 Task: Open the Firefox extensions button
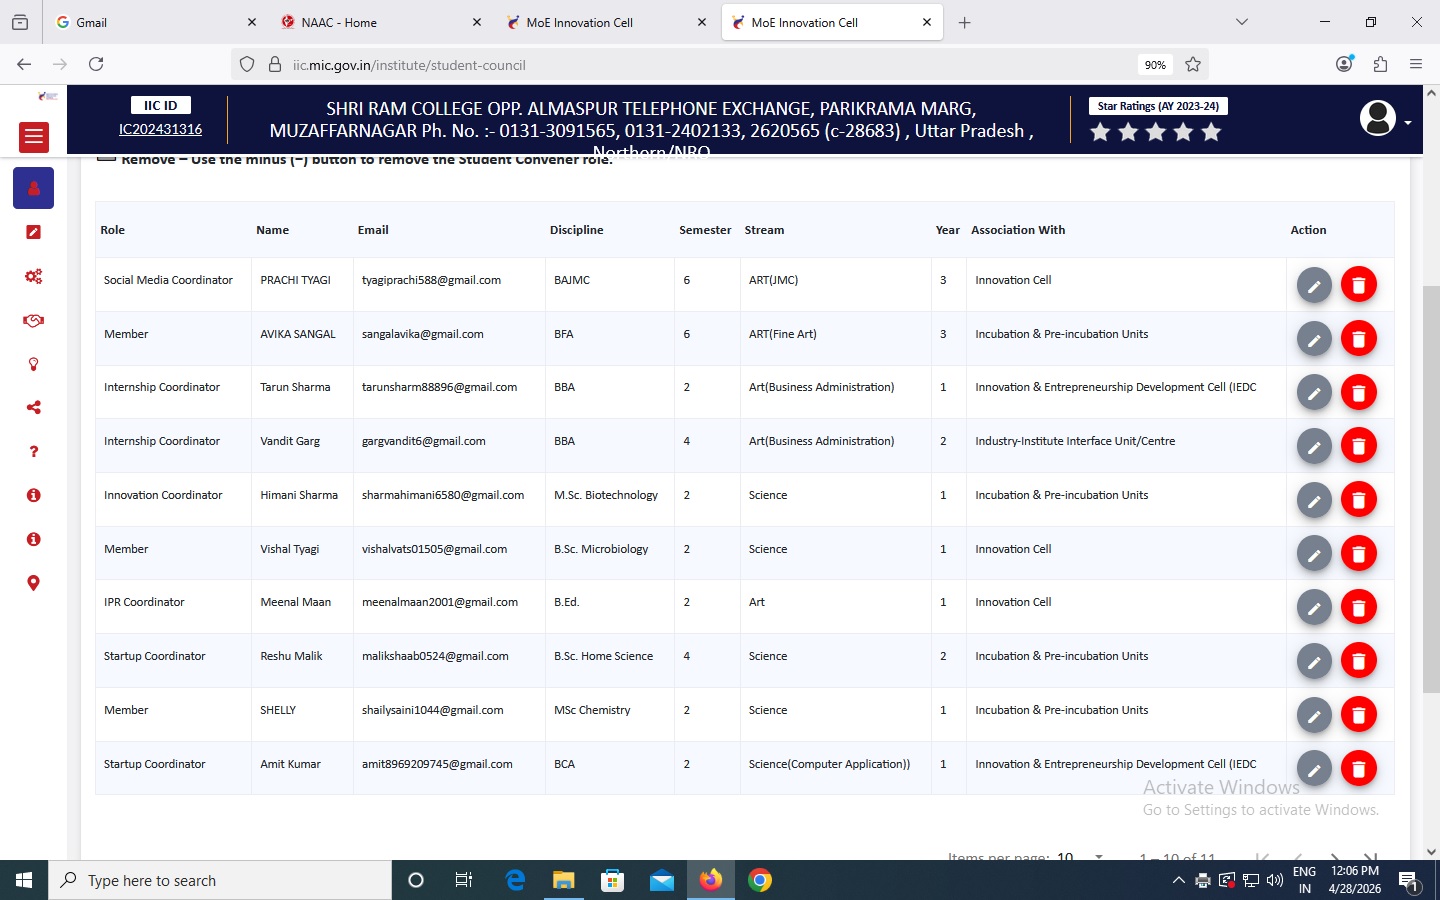click(x=1380, y=64)
